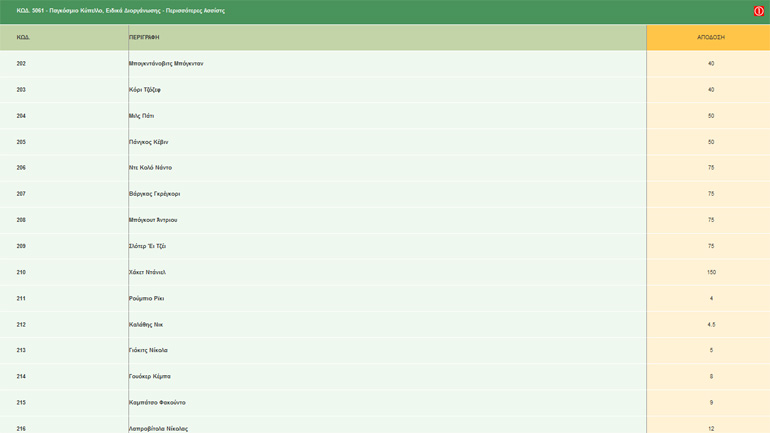Click the ΑΠΟΔΟΣΗ column header
This screenshot has width=770, height=433.
point(710,37)
